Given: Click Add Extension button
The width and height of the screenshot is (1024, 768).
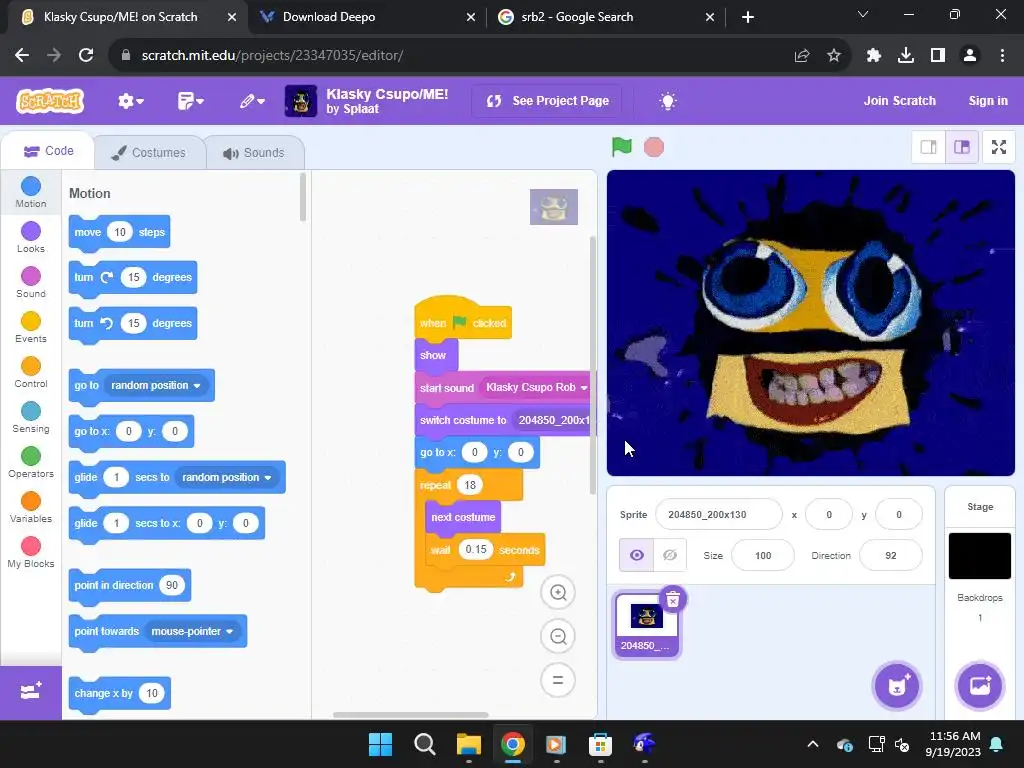Looking at the screenshot, I should 31,692.
